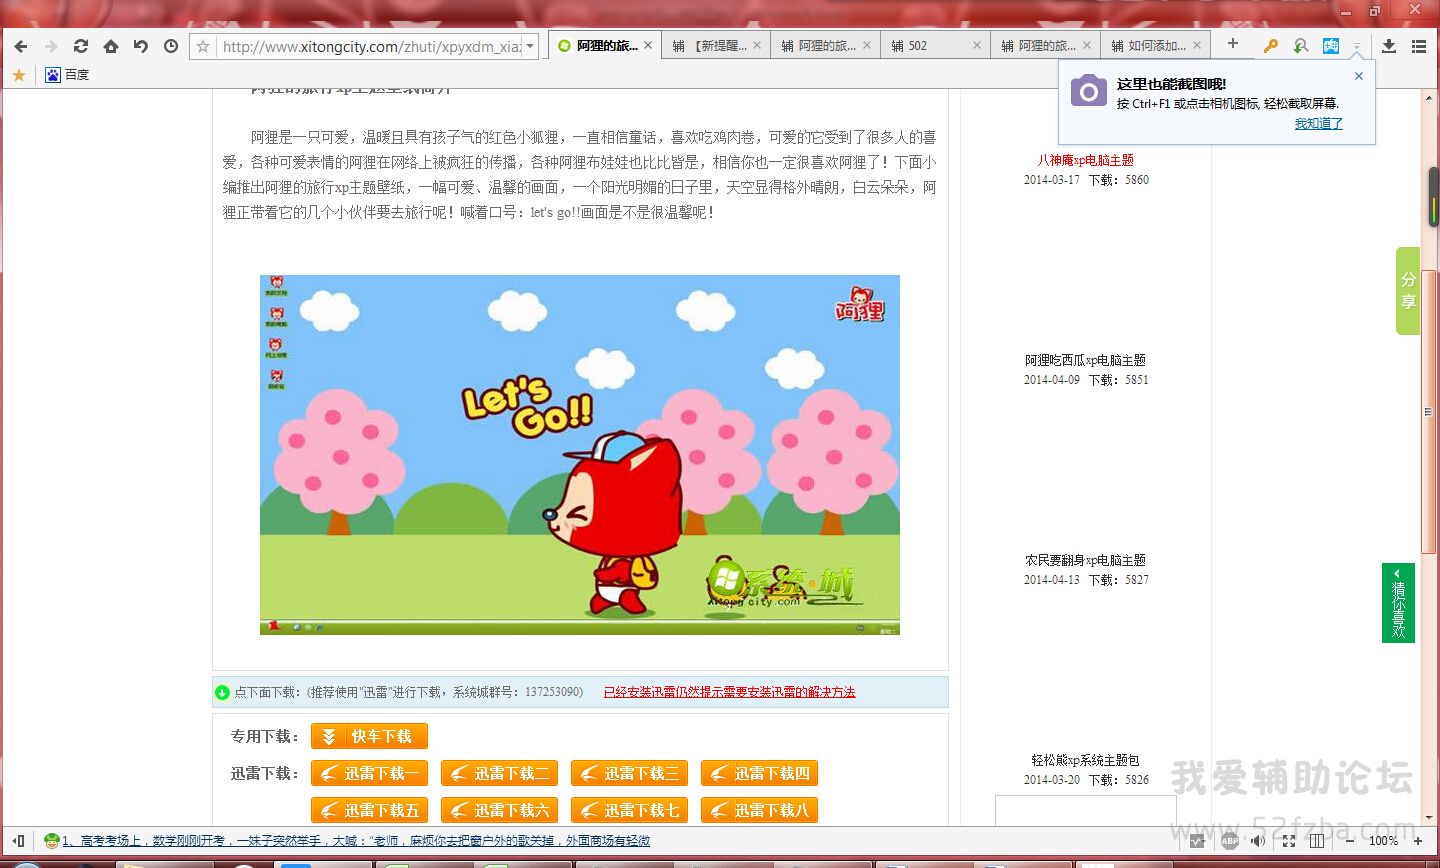Toggle the ABP ad blocker icon

1230,841
